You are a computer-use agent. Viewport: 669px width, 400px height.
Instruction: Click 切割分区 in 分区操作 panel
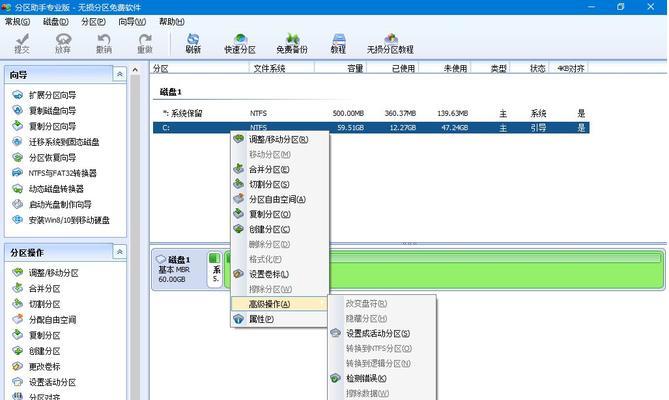click(36, 304)
